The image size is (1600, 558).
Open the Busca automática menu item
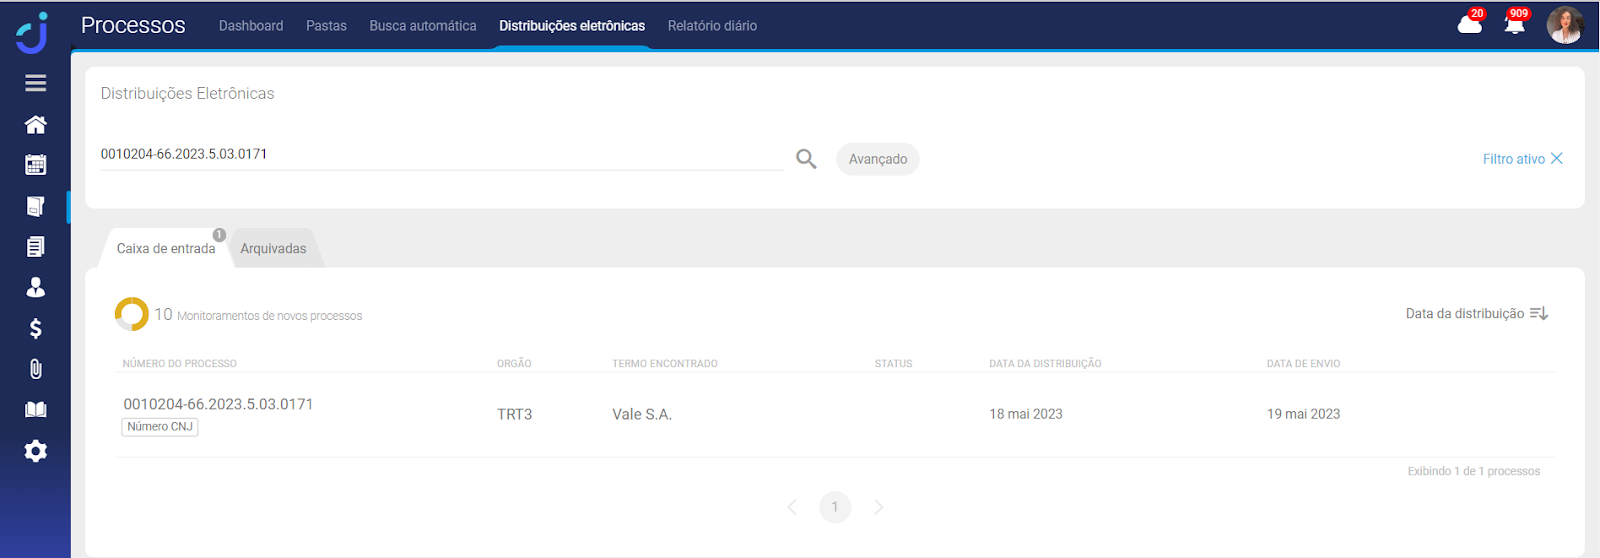[x=423, y=26]
